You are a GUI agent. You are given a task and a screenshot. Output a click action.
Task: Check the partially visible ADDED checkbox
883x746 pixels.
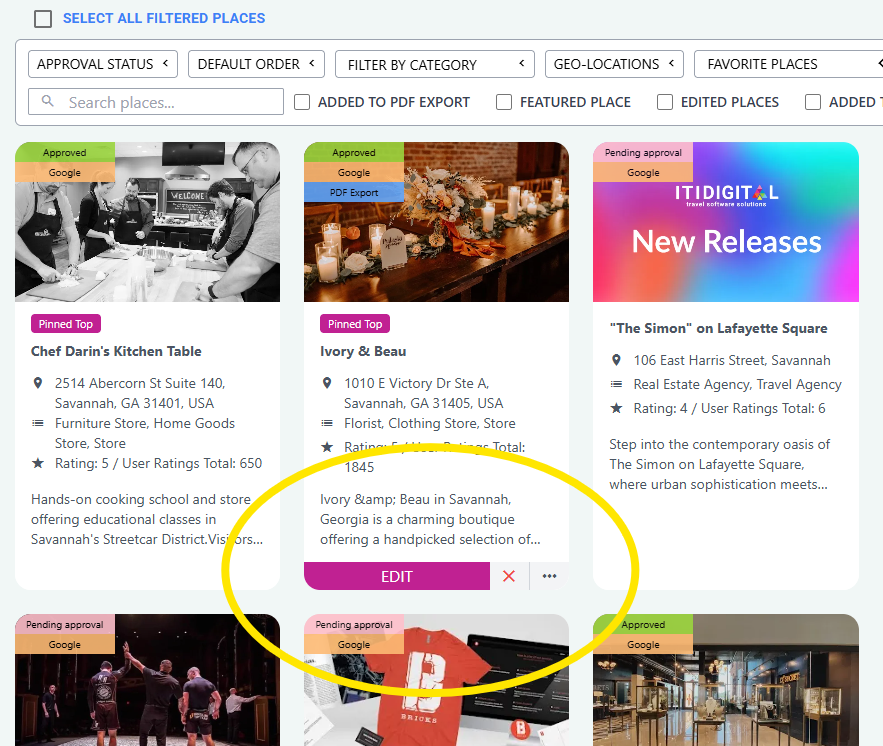813,102
